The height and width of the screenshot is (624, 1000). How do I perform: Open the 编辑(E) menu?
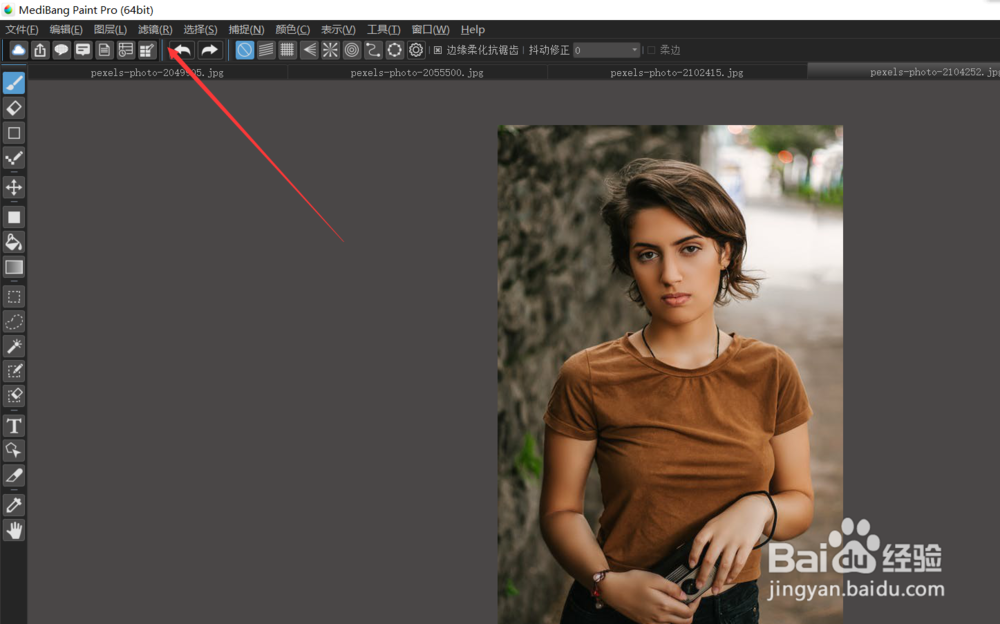click(66, 29)
